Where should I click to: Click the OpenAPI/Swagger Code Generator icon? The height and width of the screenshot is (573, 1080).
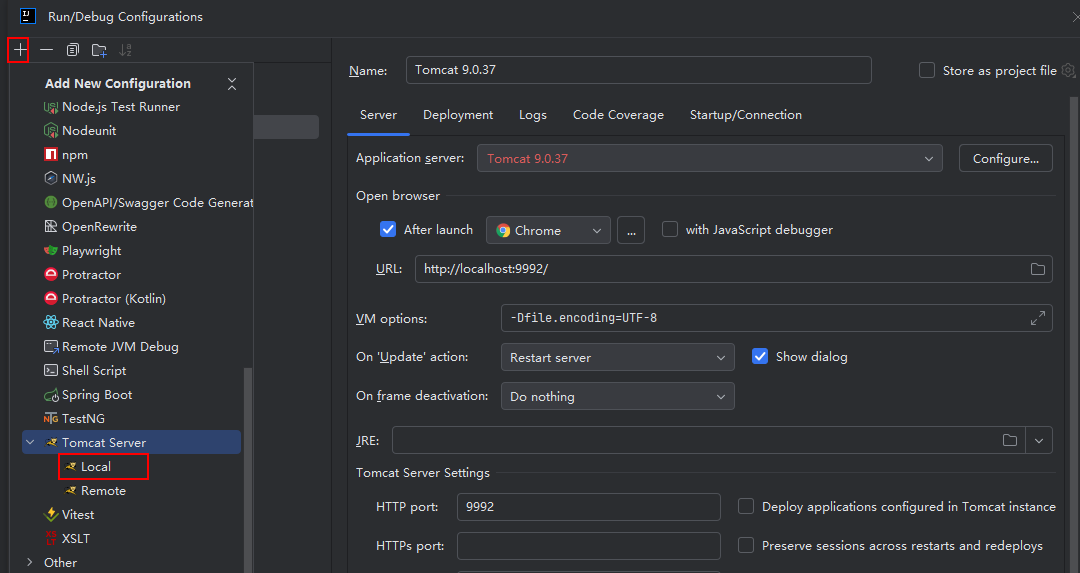51,202
